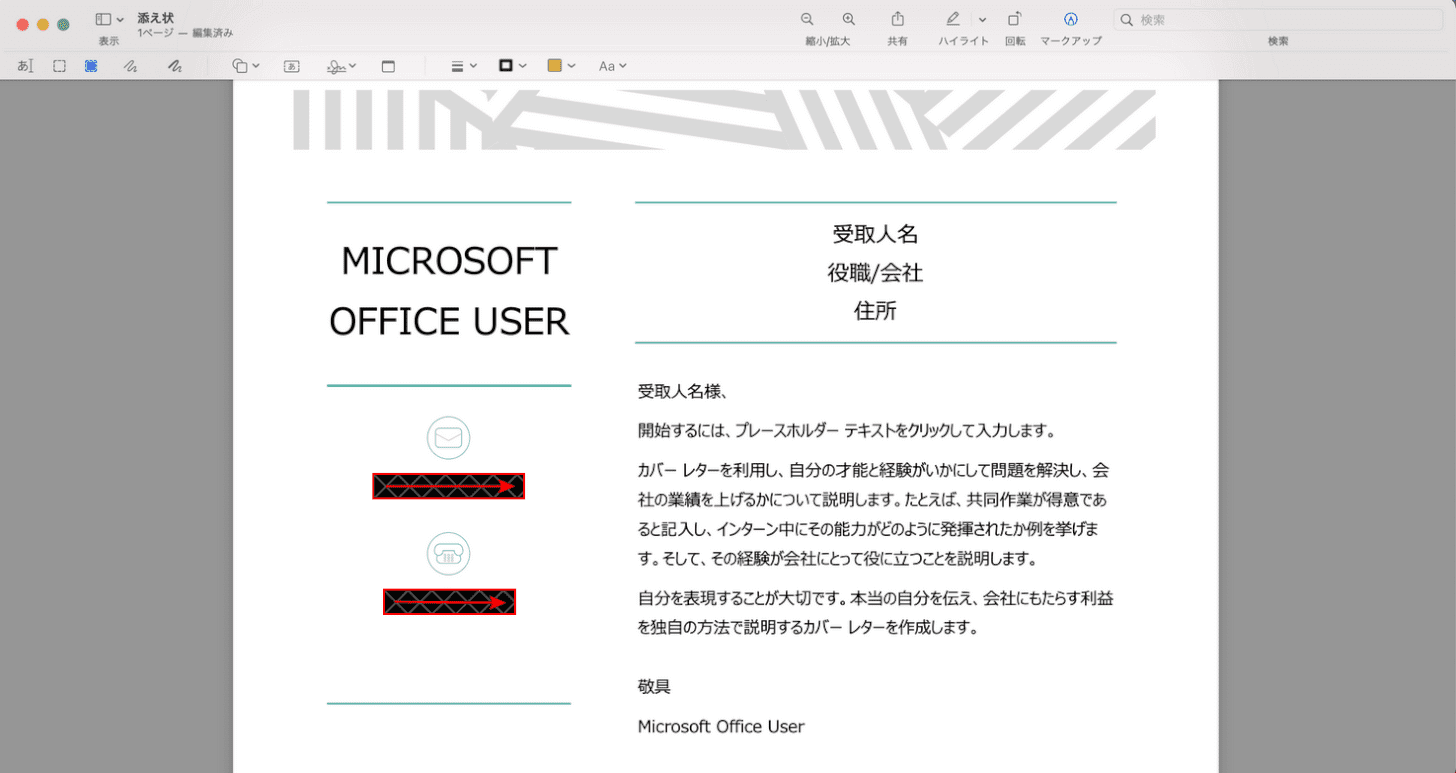Screen dimensions: 1456x773
Task: Select the rectangular selection tool
Action: [60, 66]
